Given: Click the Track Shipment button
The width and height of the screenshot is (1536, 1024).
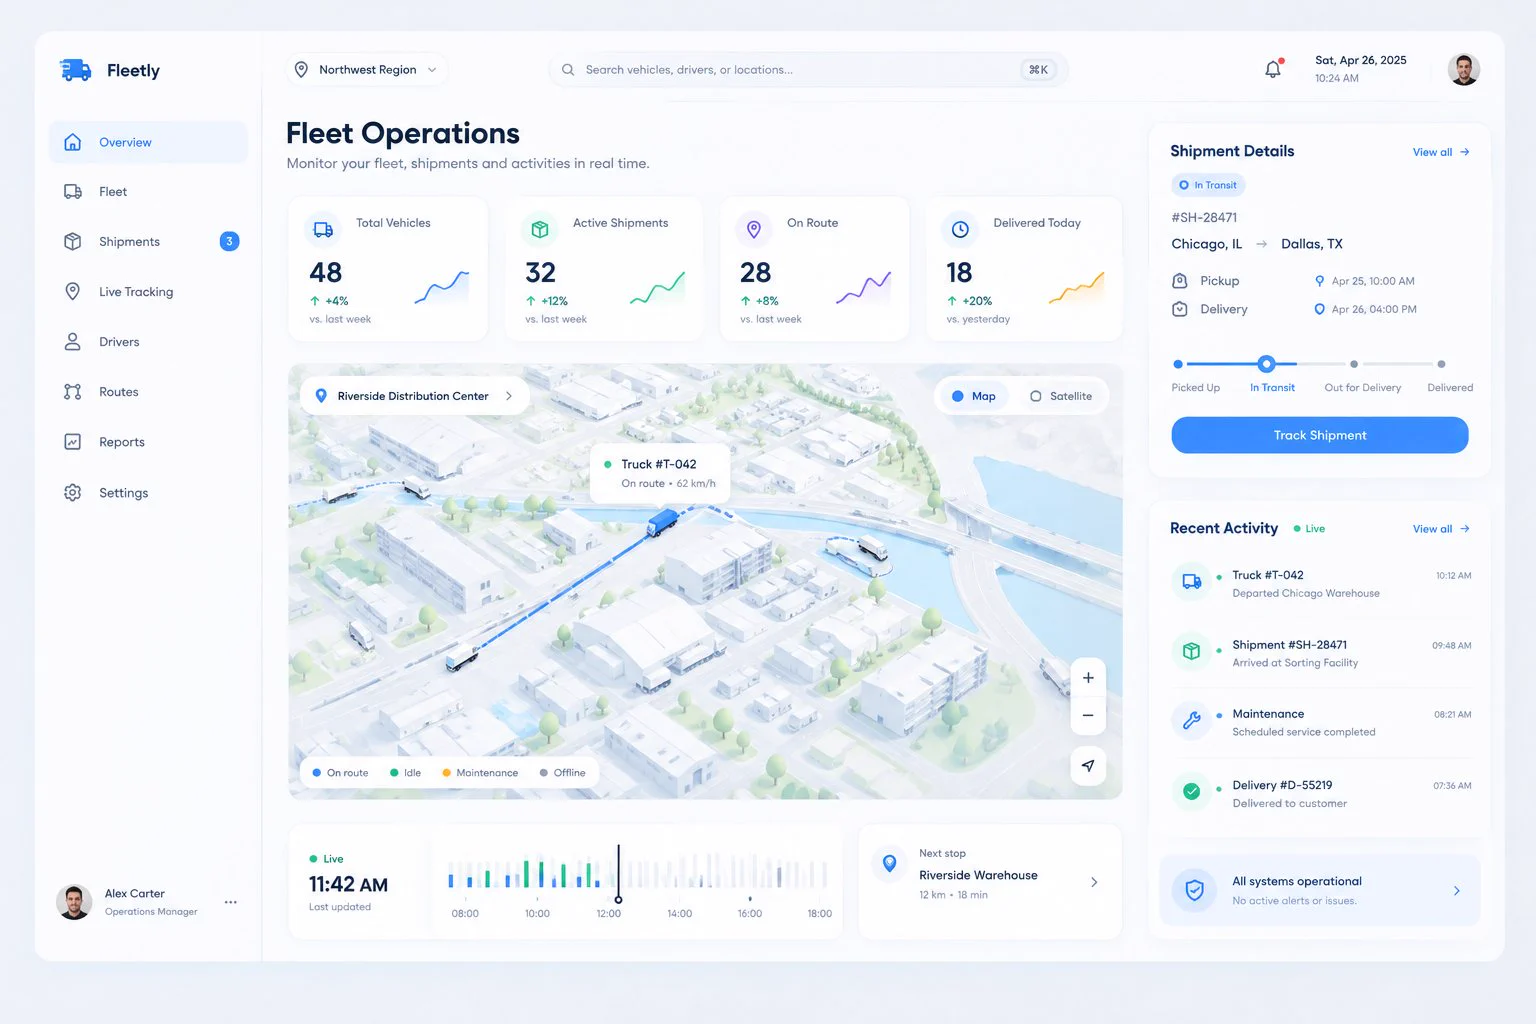Looking at the screenshot, I should pyautogui.click(x=1320, y=435).
